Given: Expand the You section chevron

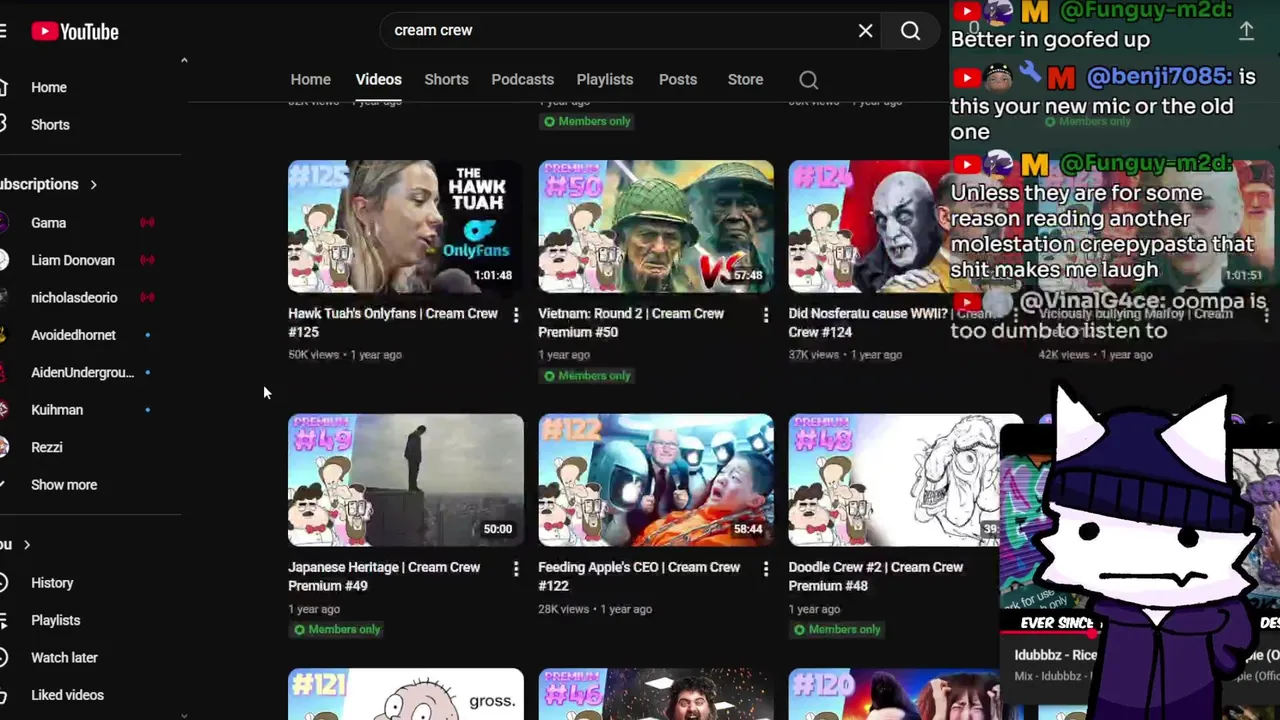Looking at the screenshot, I should tap(27, 545).
